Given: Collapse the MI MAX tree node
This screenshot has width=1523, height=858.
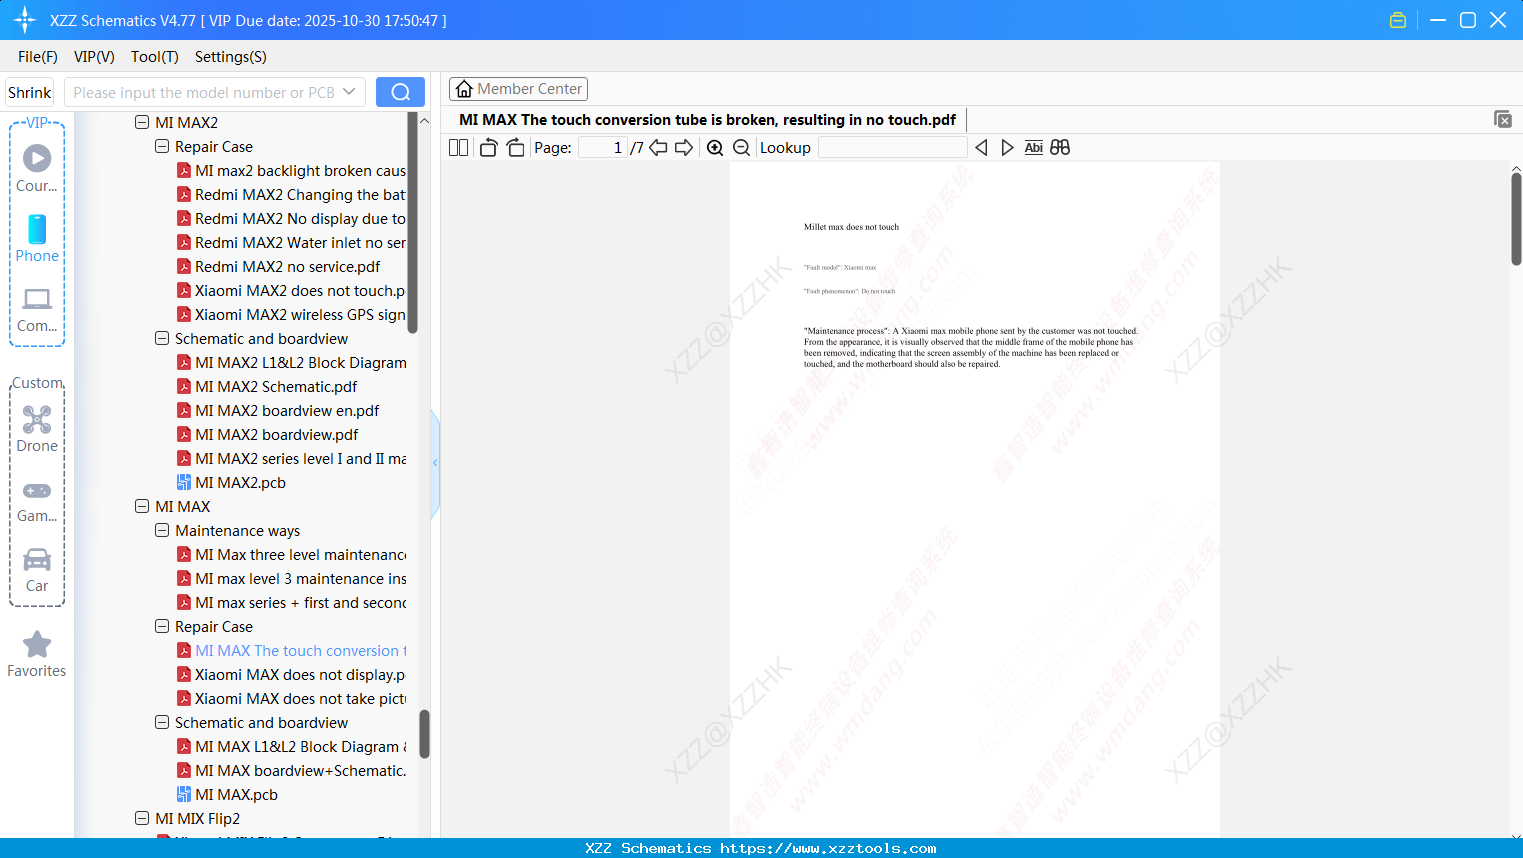Looking at the screenshot, I should click(x=142, y=507).
